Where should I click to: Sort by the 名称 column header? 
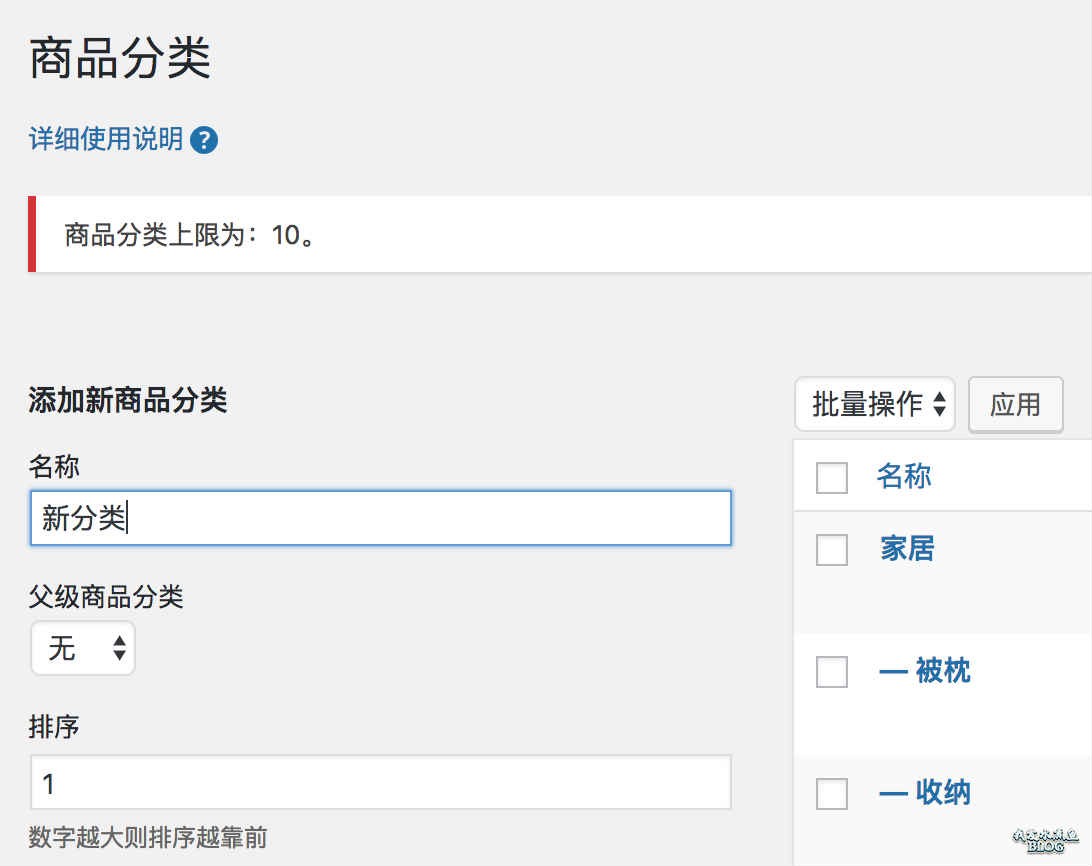pyautogui.click(x=904, y=476)
